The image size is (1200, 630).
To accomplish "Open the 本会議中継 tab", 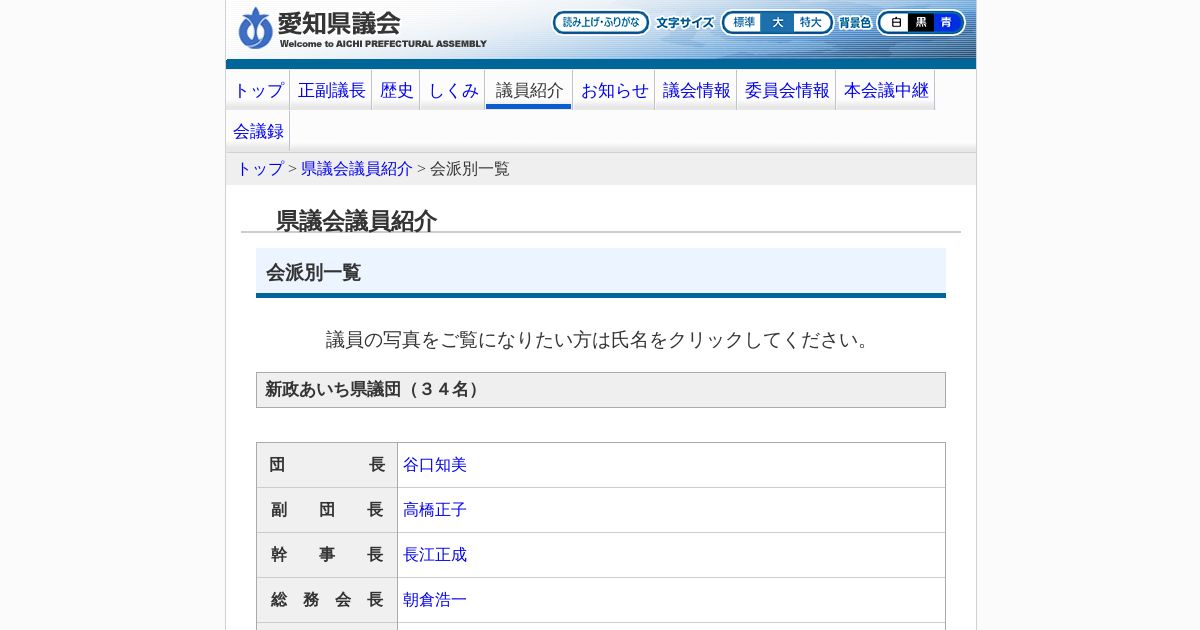I will click(886, 90).
